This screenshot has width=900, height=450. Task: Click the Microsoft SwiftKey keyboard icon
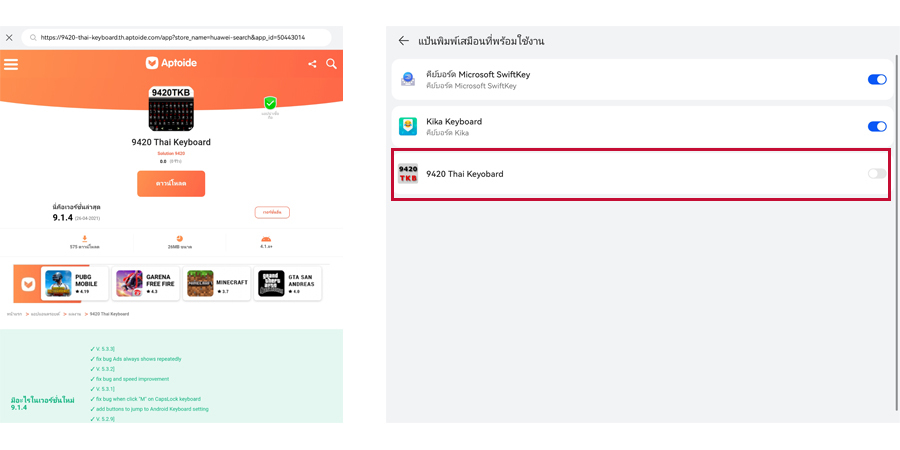(x=408, y=79)
